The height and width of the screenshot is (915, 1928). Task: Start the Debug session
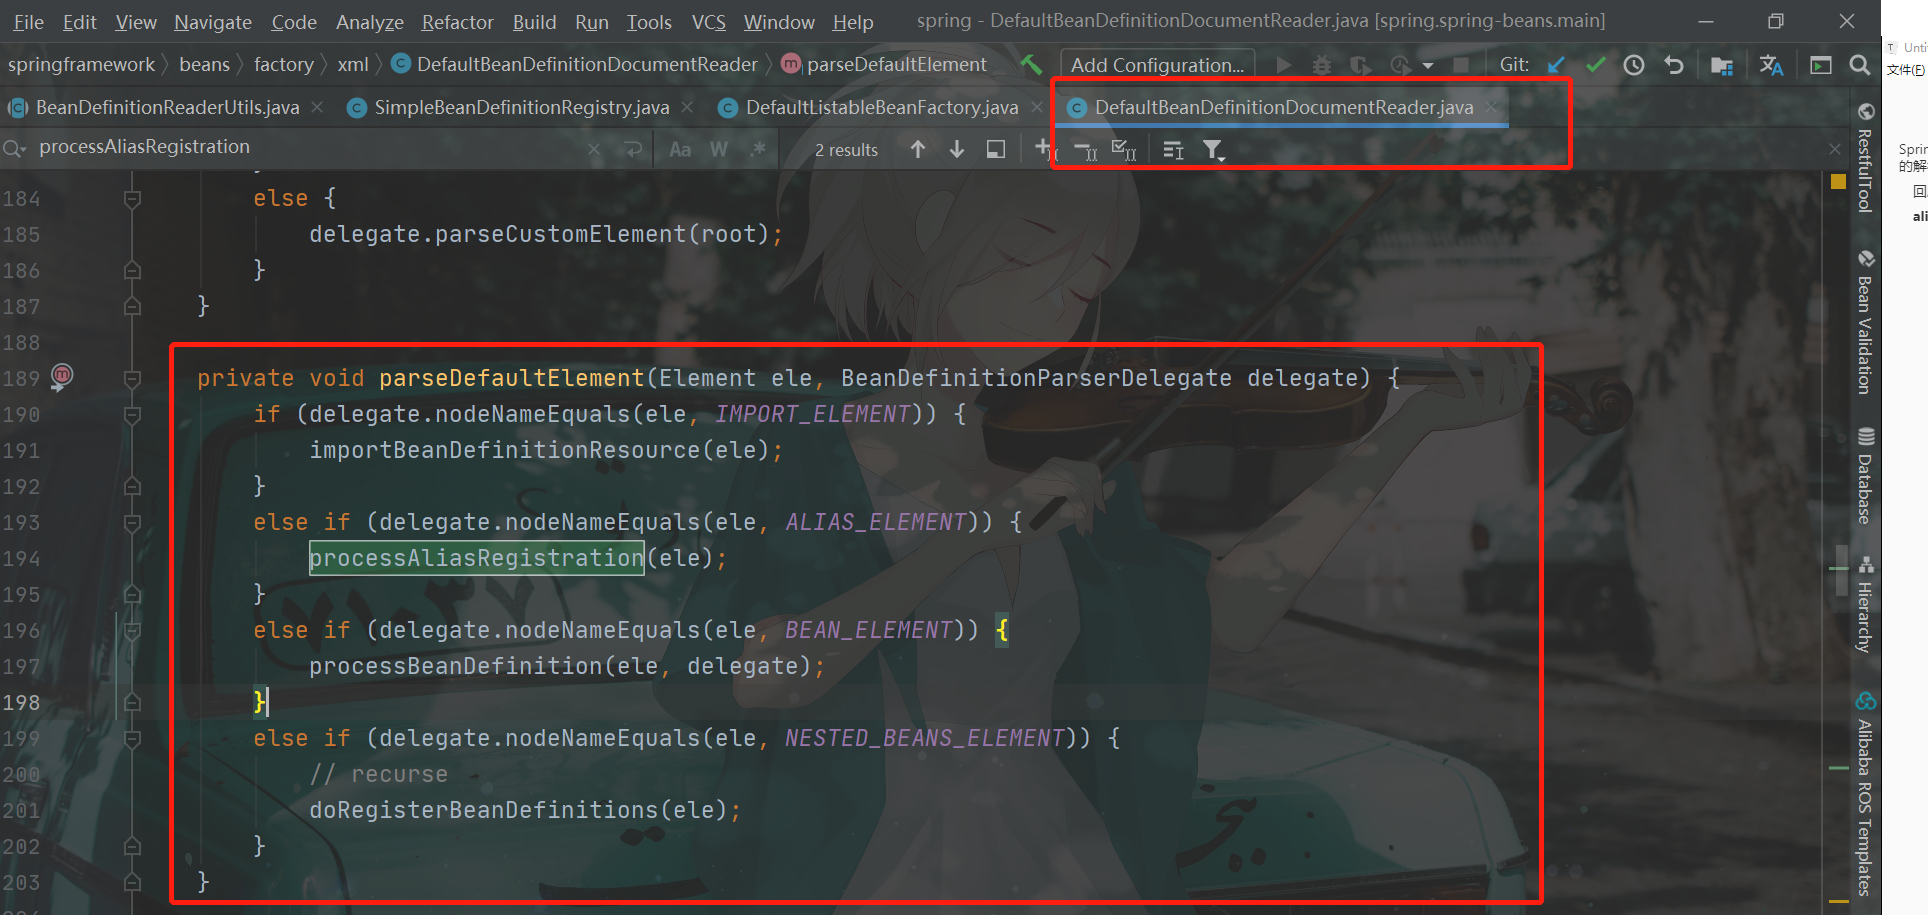tap(1321, 65)
